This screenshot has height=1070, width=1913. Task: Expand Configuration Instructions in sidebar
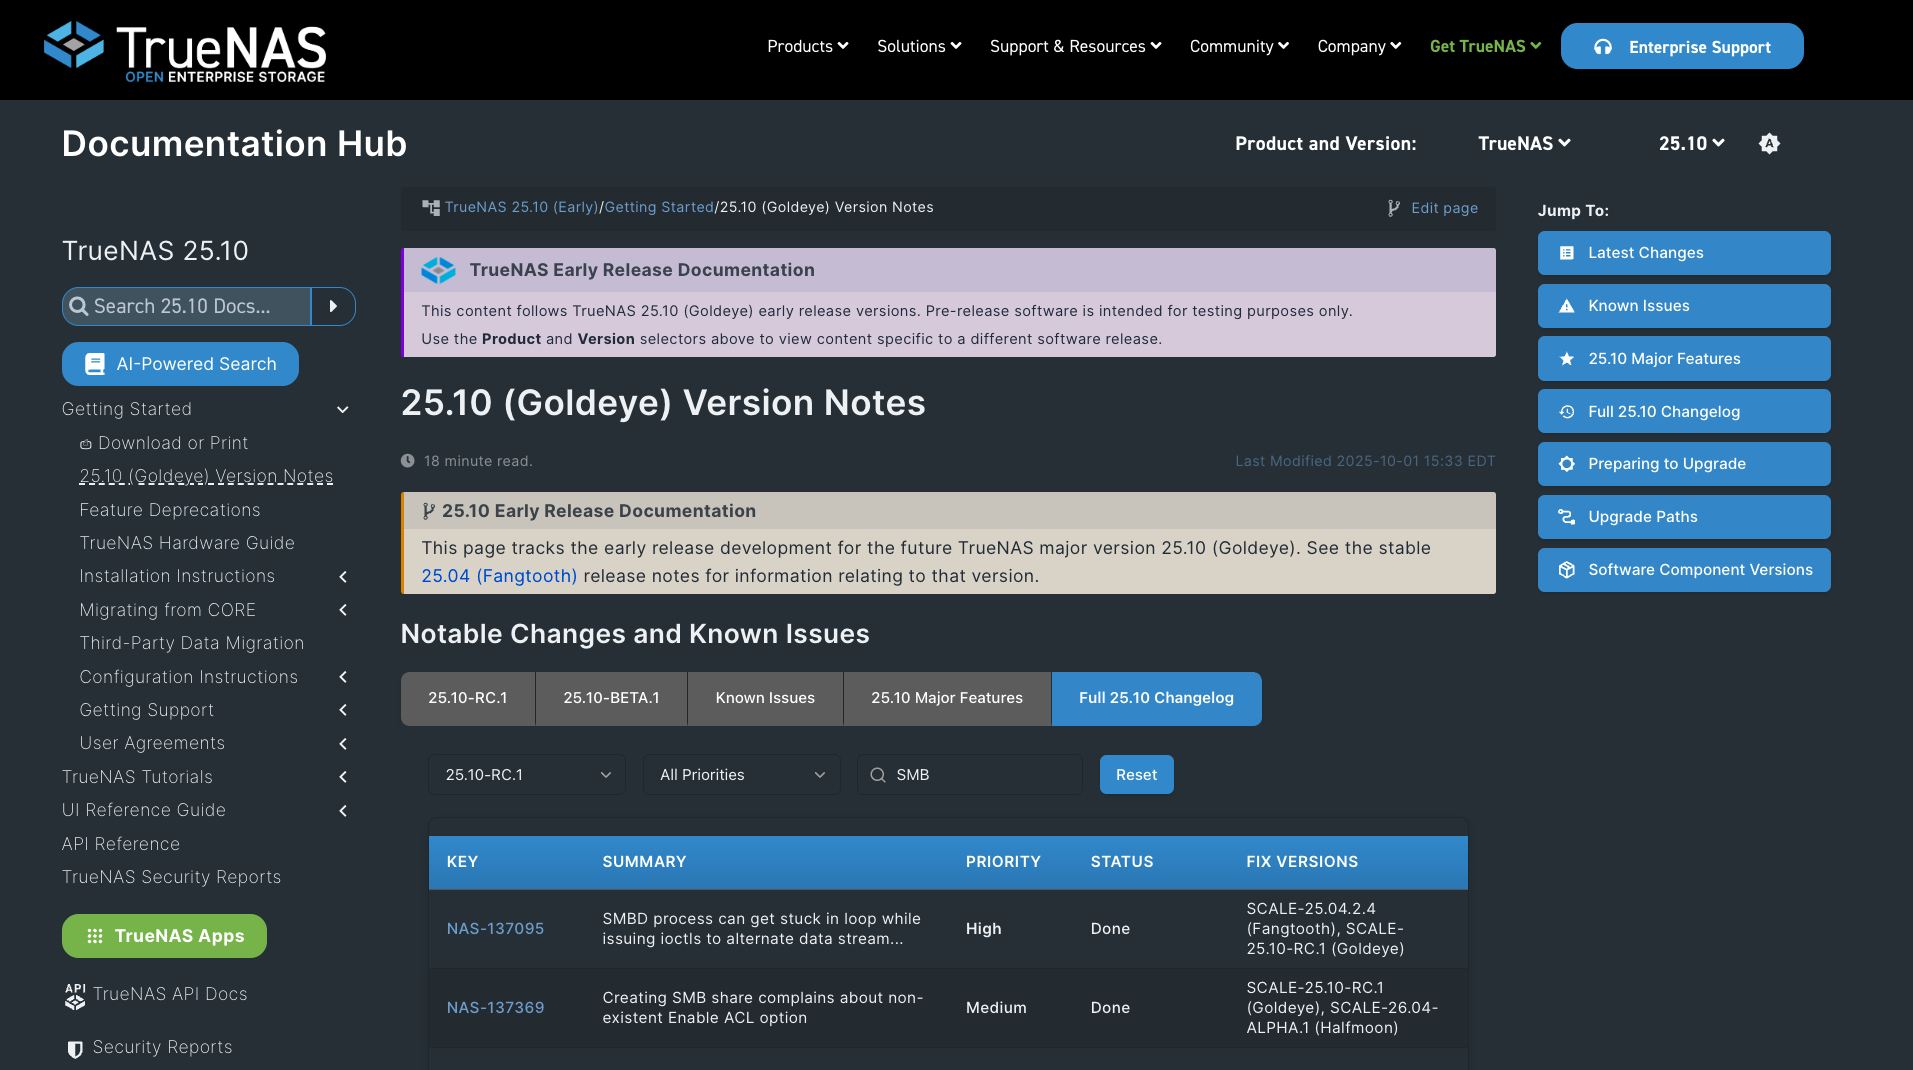click(343, 677)
